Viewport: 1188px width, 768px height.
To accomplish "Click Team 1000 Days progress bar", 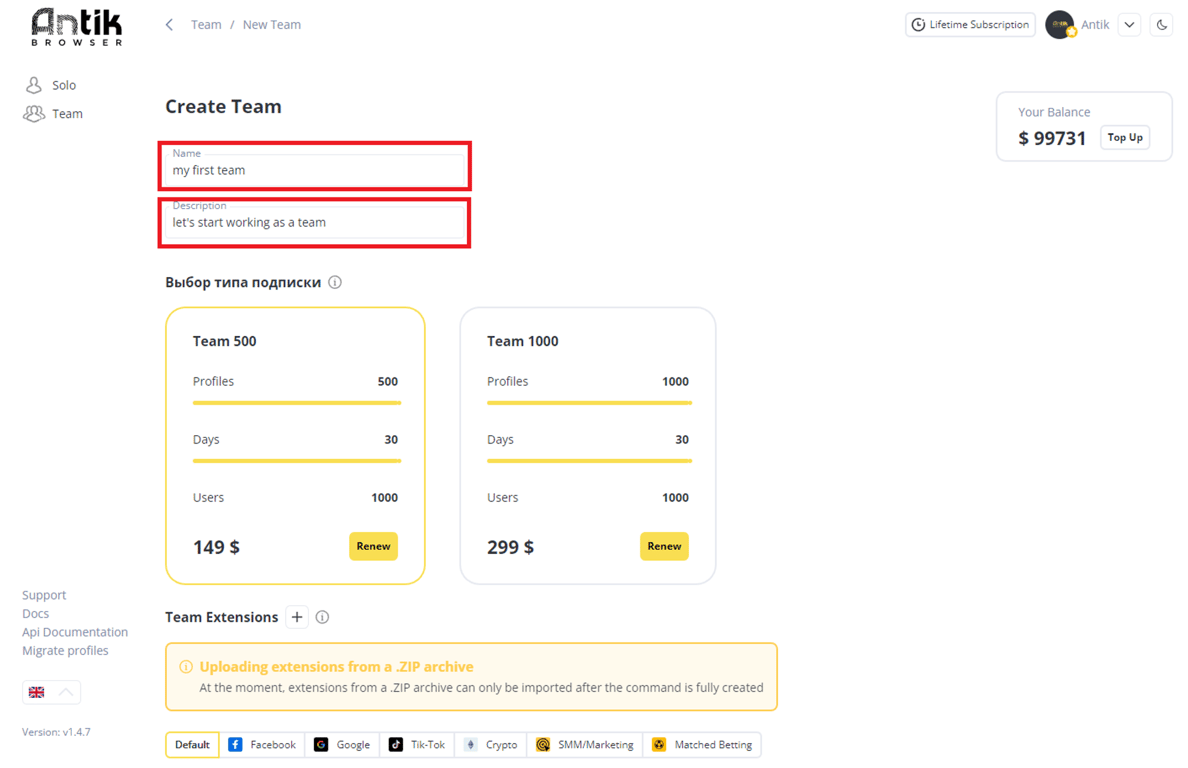I will (x=589, y=460).
